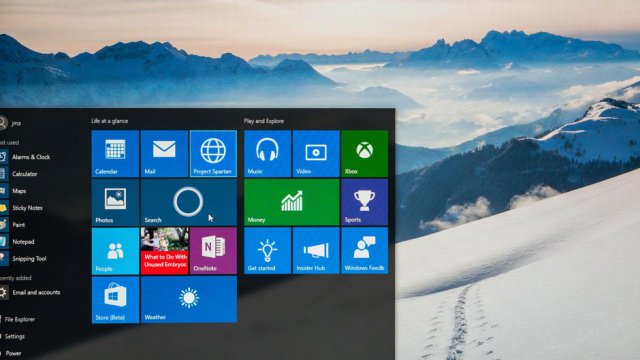
Task: Click the Play and Explore heading
Action: pyautogui.click(x=264, y=121)
